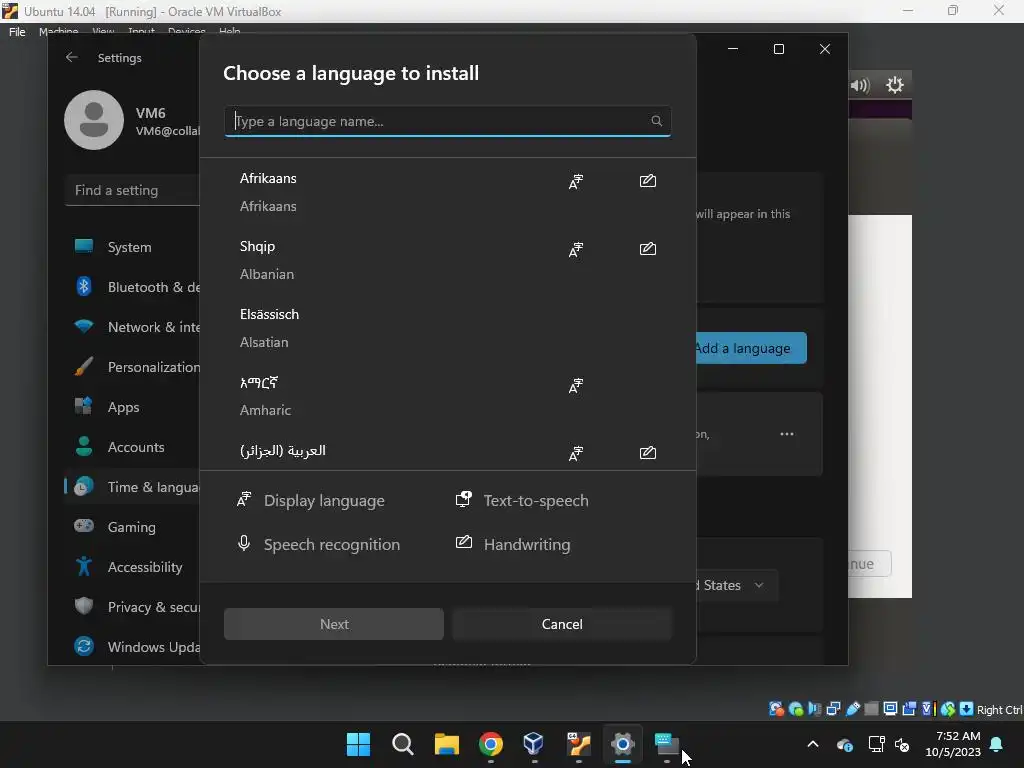Click the Handwriting legend icon
Image resolution: width=1024 pixels, height=768 pixels.
point(464,542)
